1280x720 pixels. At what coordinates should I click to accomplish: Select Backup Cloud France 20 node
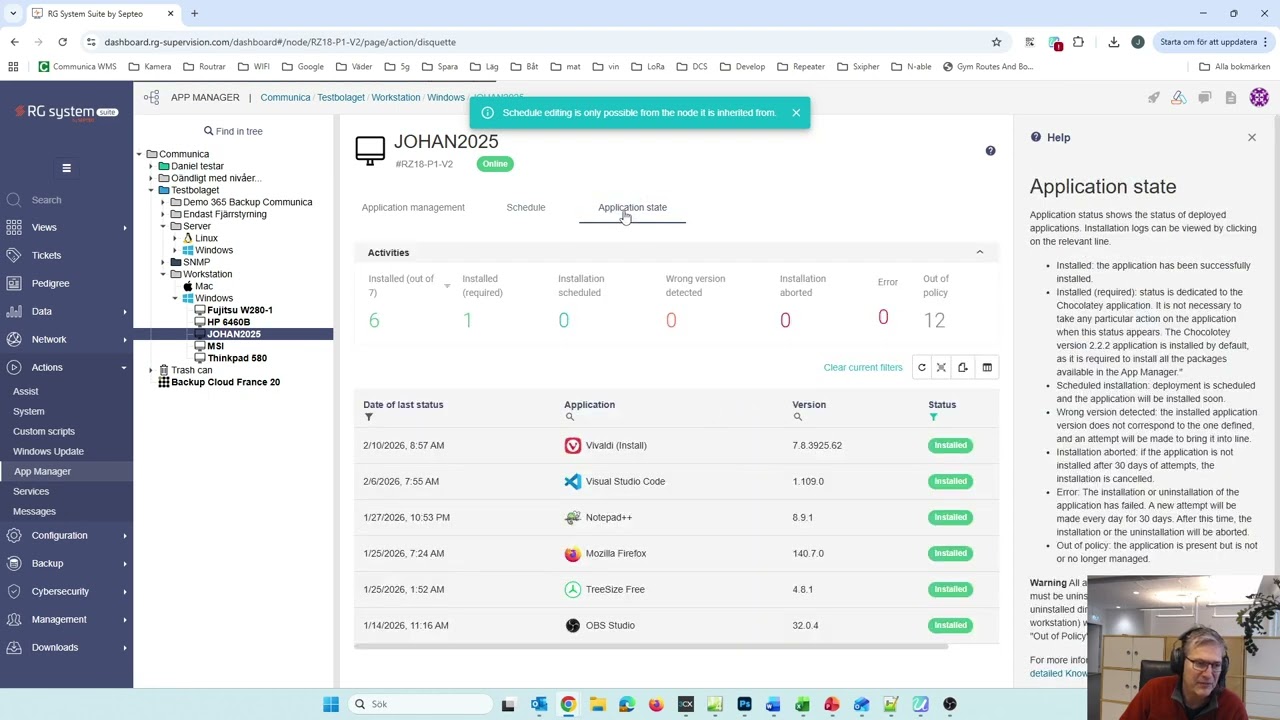point(225,382)
